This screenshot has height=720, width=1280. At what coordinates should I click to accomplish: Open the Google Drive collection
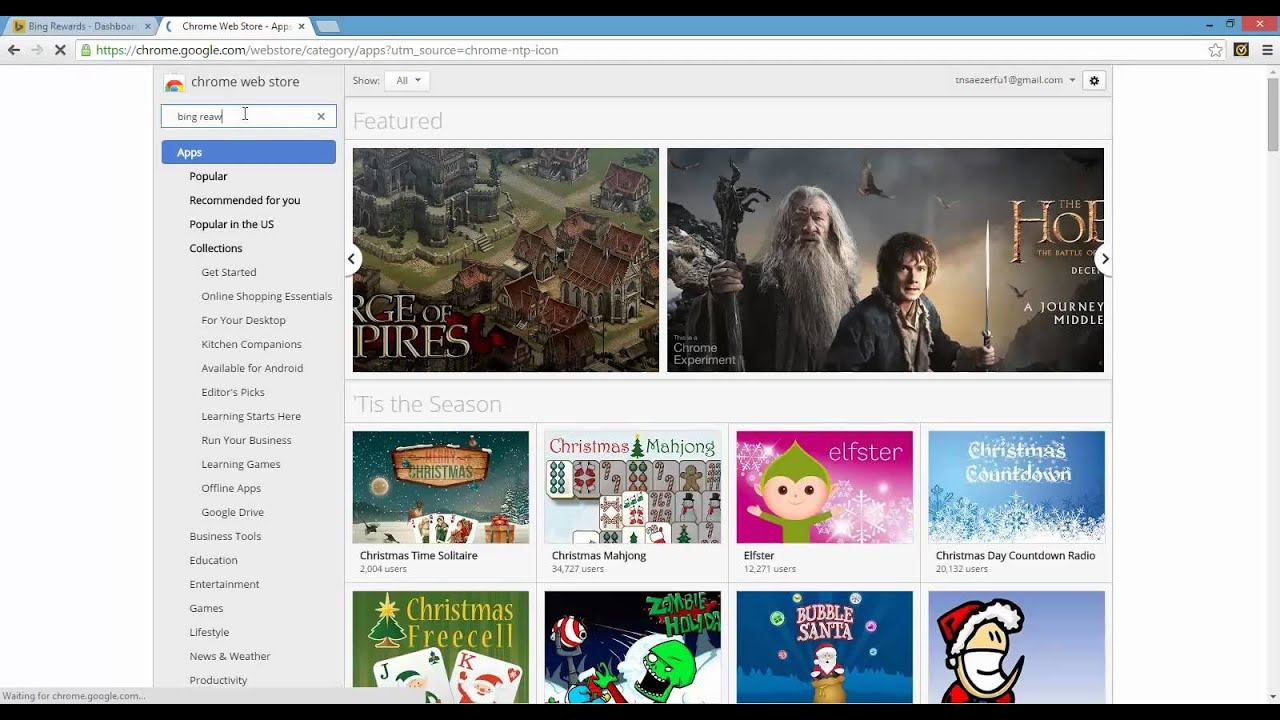point(232,512)
